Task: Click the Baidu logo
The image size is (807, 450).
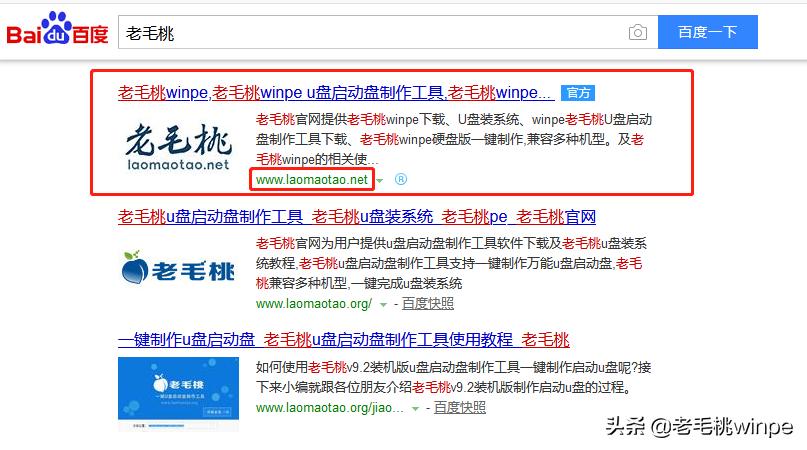Action: pyautogui.click(x=57, y=30)
